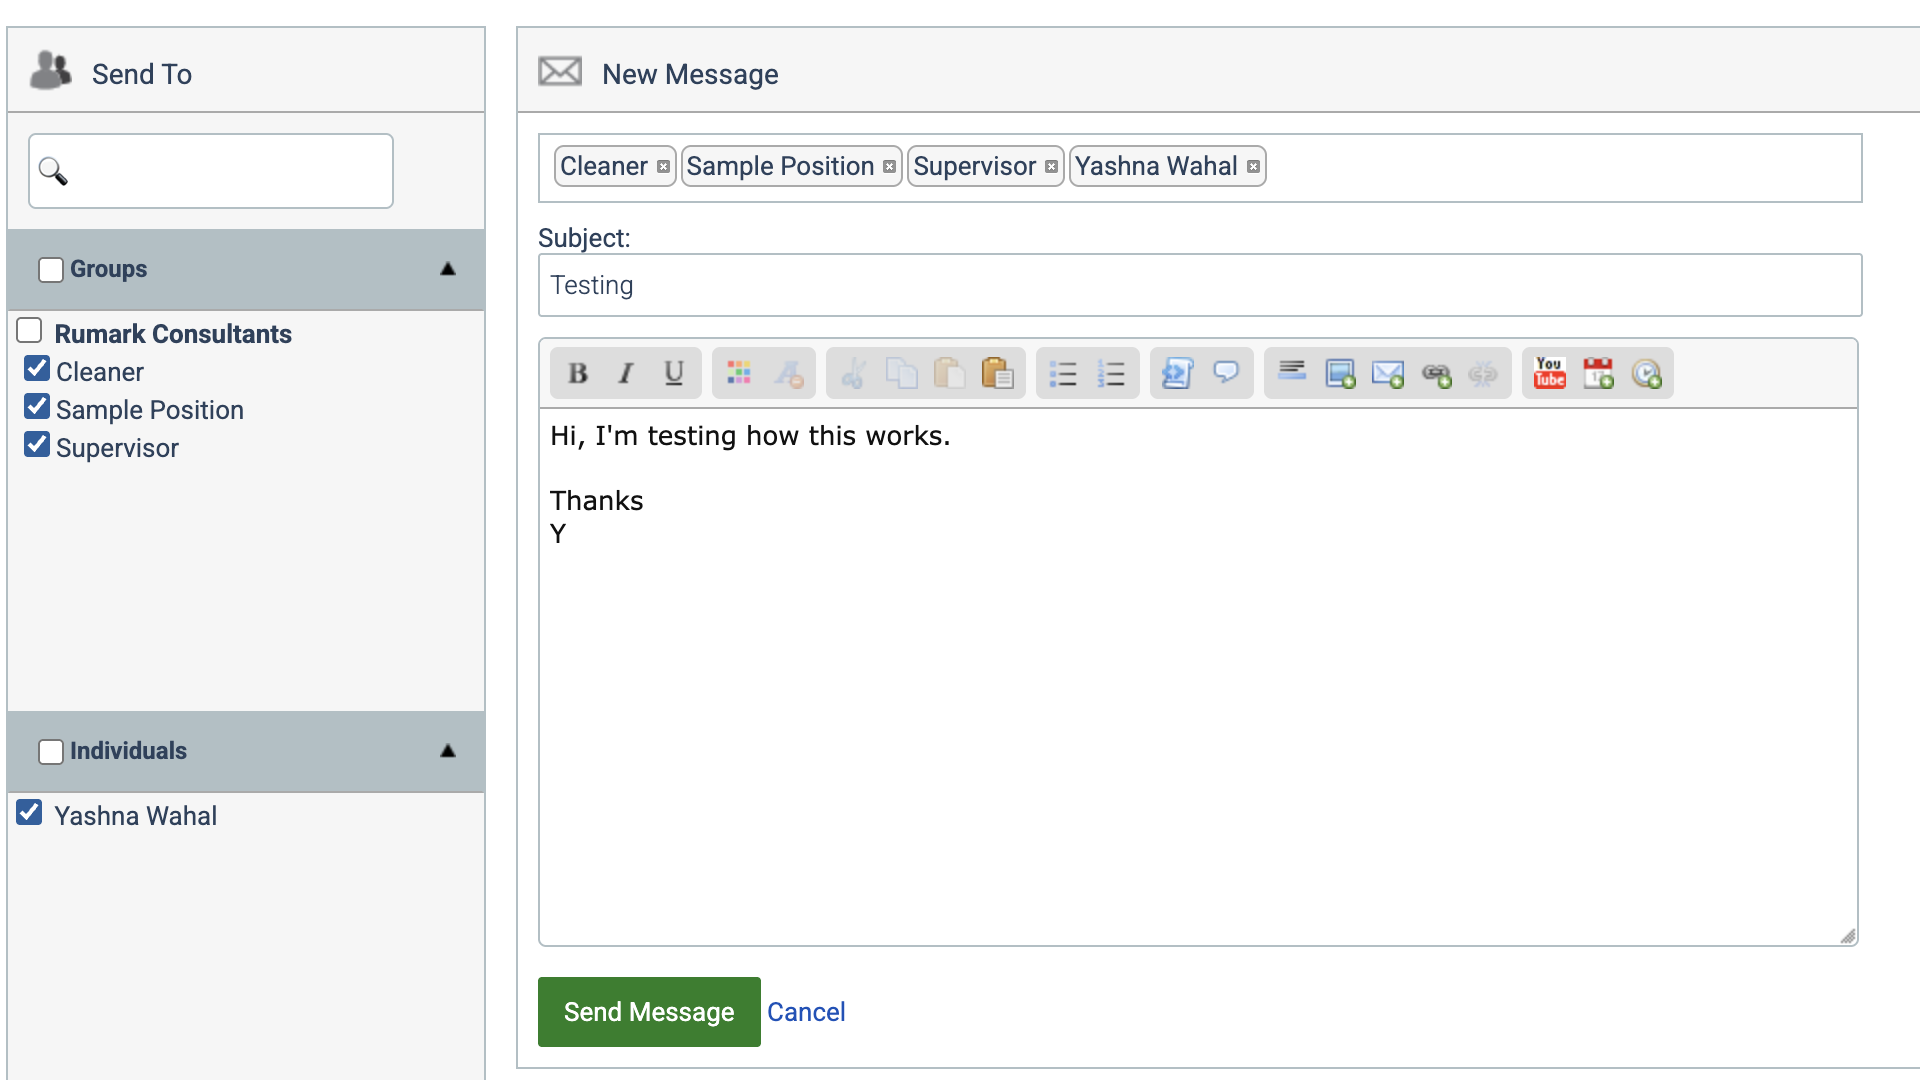
Task: Uncheck the Yashna Wahal checkbox
Action: 29,812
